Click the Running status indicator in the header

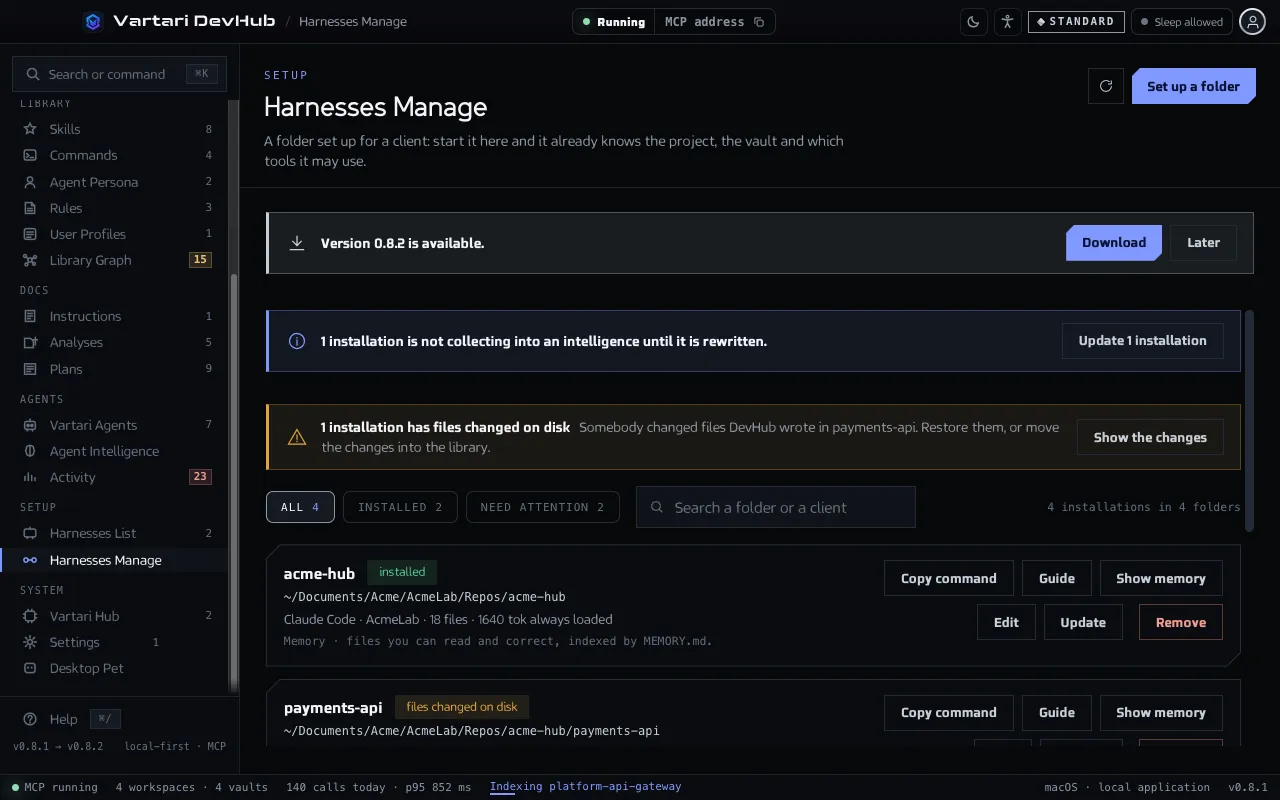[613, 22]
